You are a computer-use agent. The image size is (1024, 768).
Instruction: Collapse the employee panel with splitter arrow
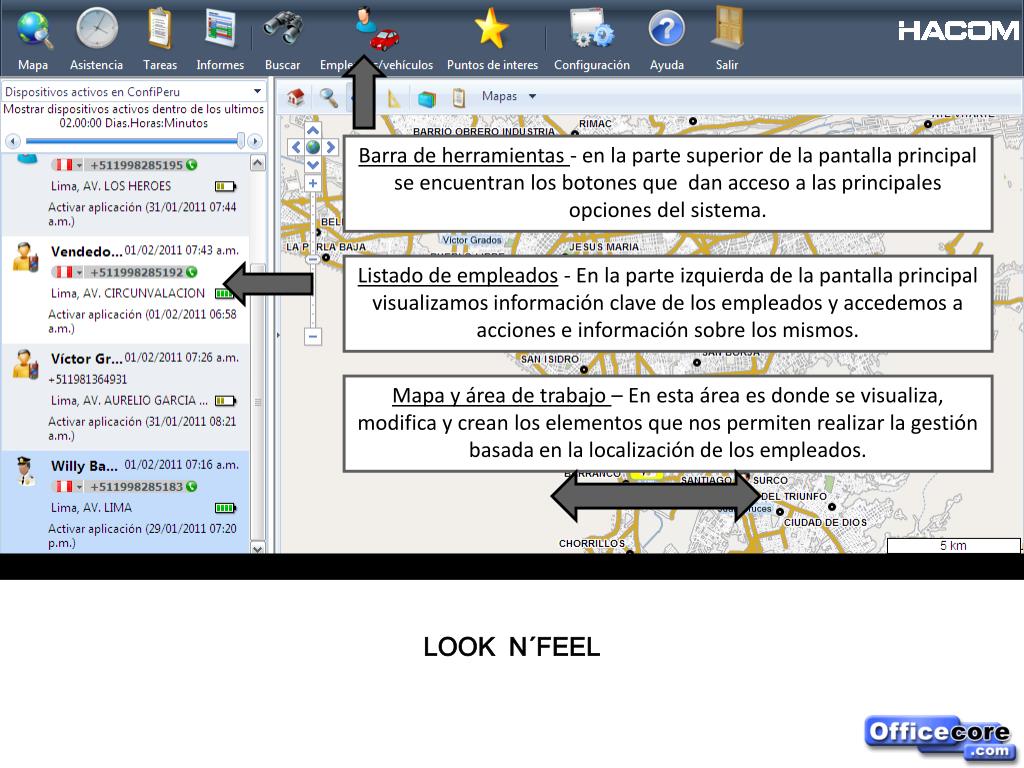pyautogui.click(x=278, y=335)
